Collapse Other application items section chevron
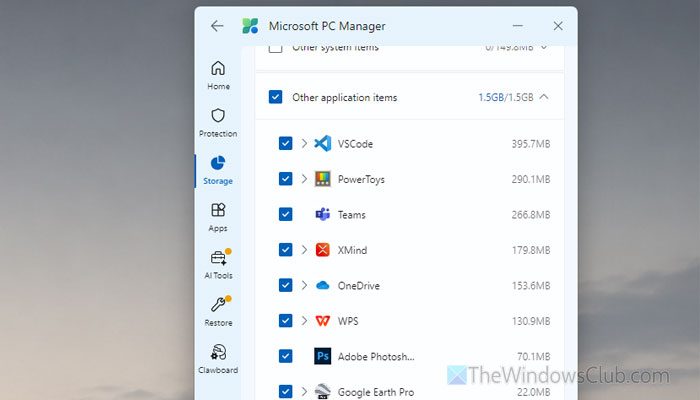Screen dimensions: 700x400 [x=544, y=97]
